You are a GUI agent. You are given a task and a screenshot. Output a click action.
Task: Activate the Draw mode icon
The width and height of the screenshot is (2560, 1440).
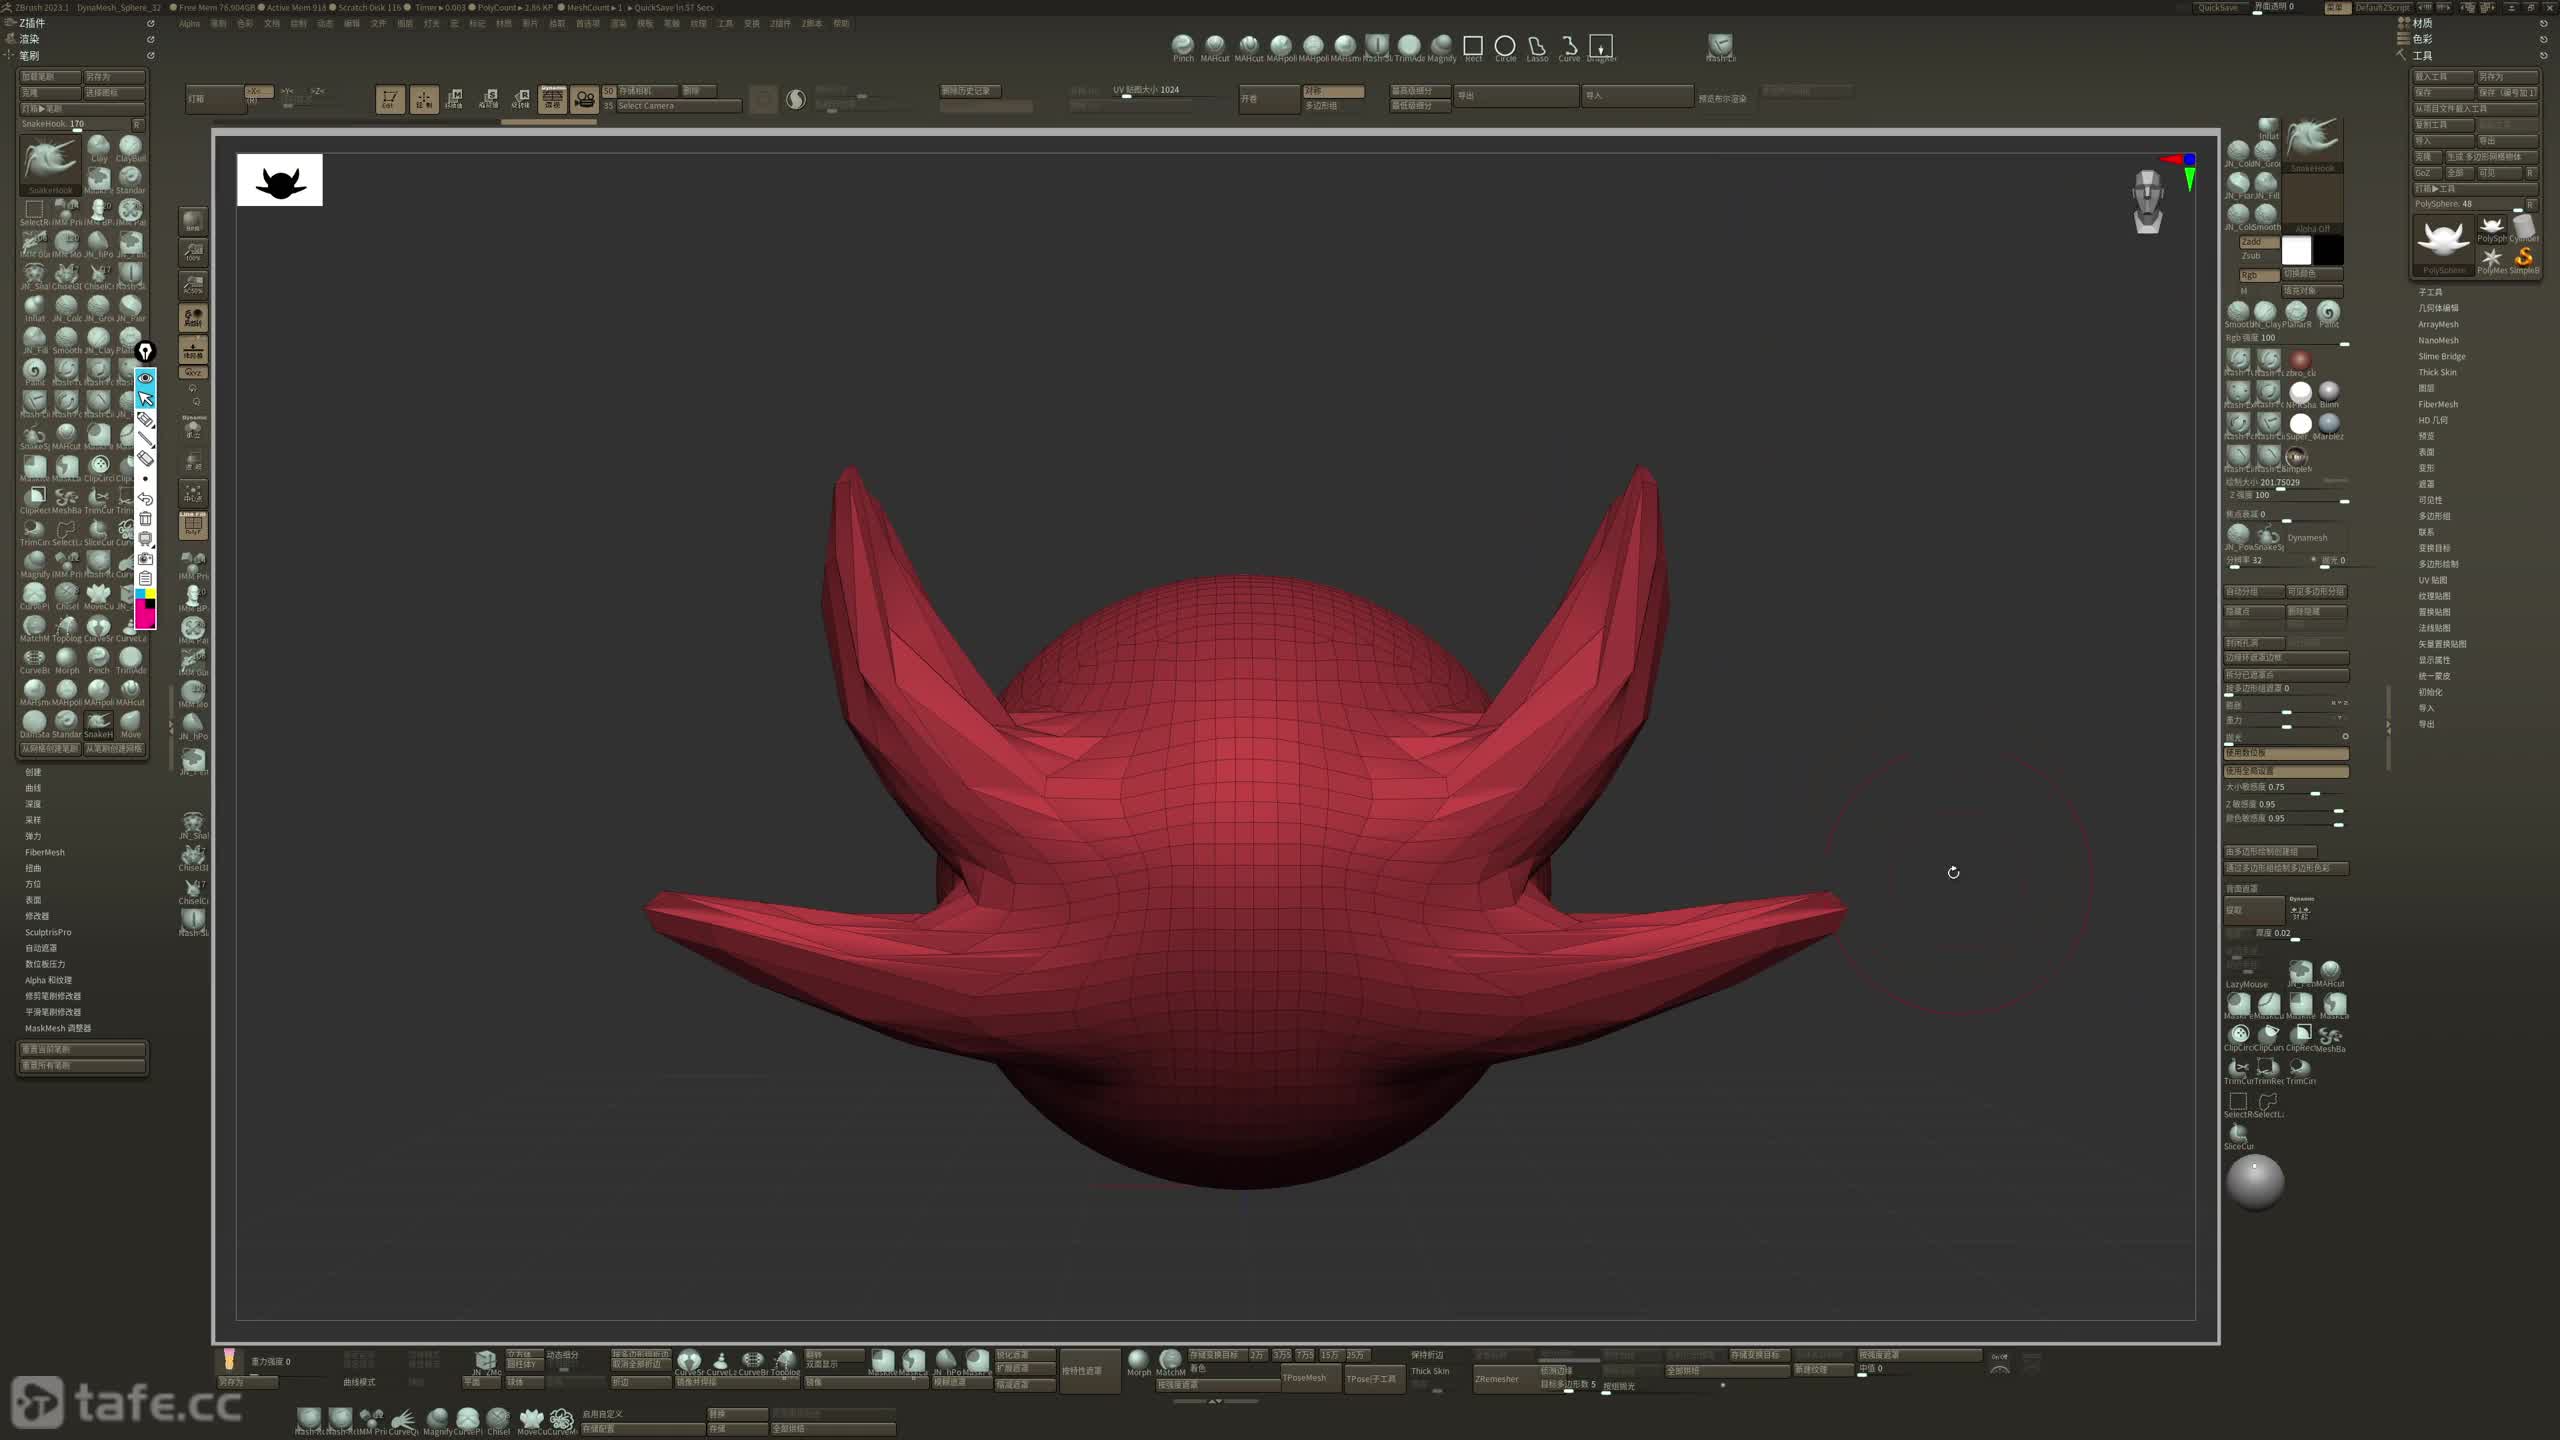424,99
